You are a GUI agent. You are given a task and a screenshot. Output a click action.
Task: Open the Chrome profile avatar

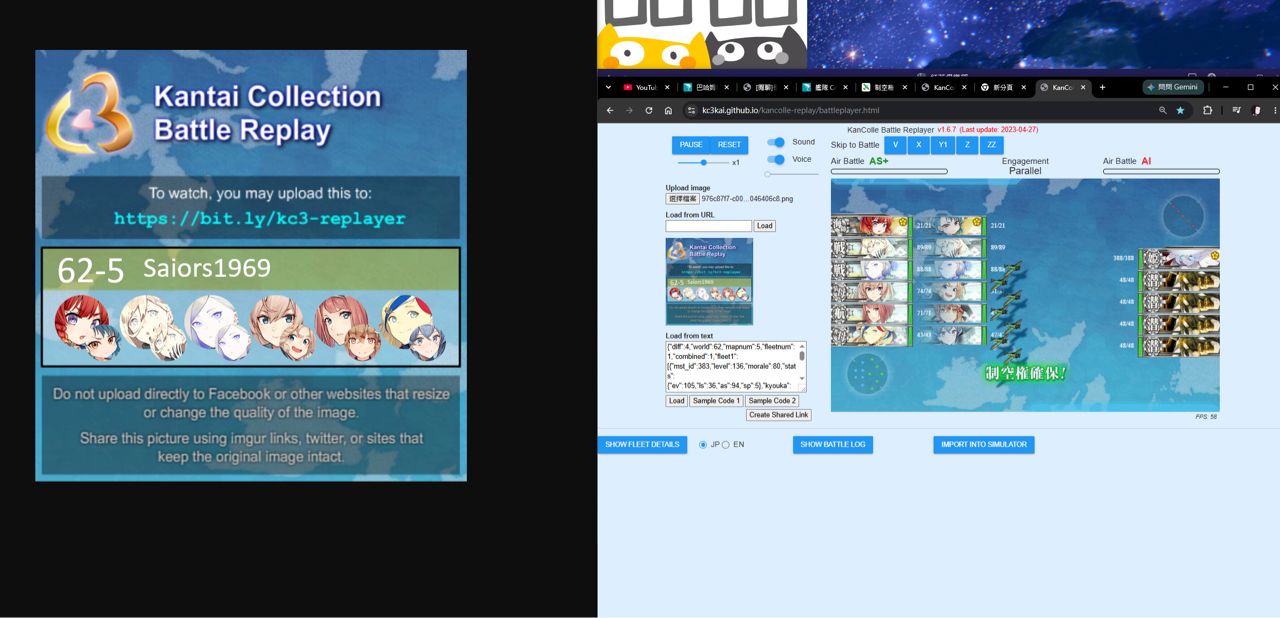pos(1256,111)
